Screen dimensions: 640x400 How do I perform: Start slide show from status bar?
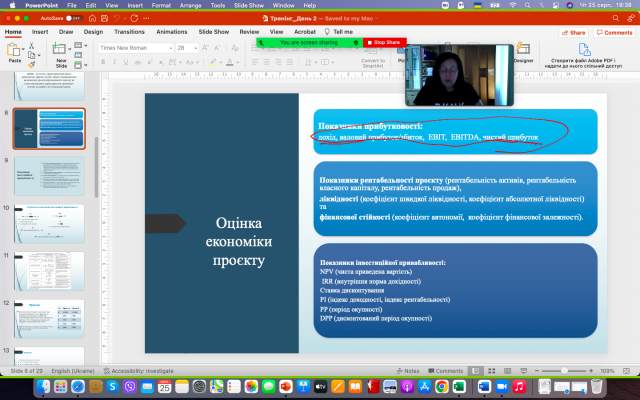(x=523, y=371)
